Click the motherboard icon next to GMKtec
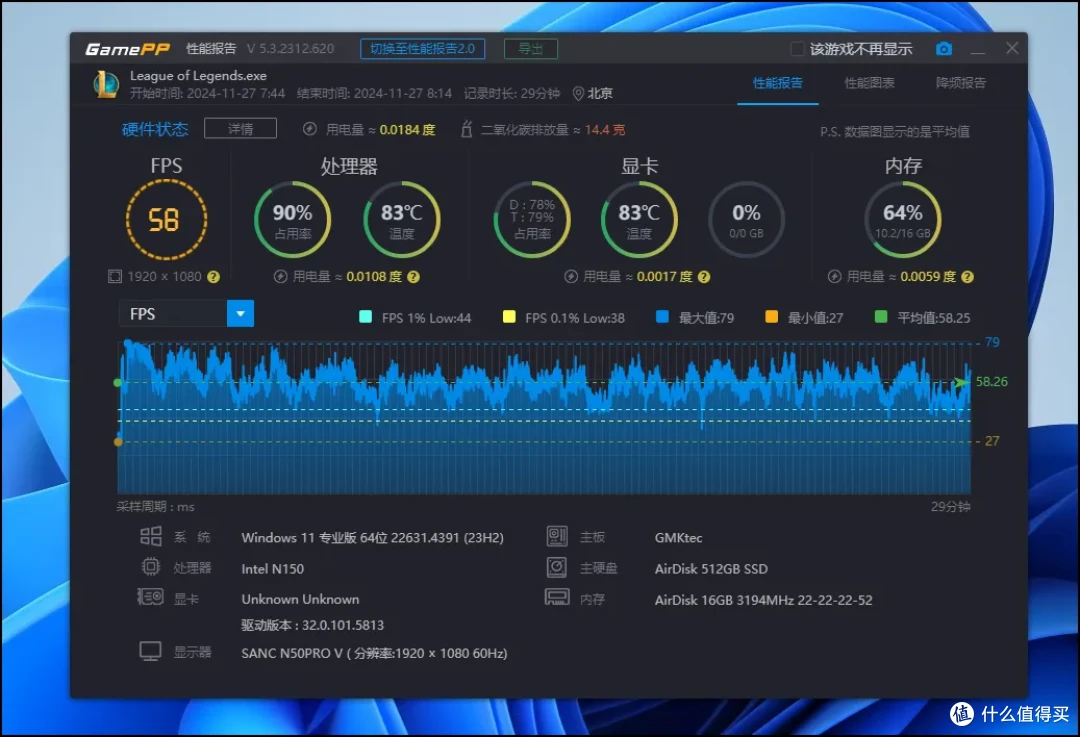Image resolution: width=1080 pixels, height=737 pixels. click(557, 536)
